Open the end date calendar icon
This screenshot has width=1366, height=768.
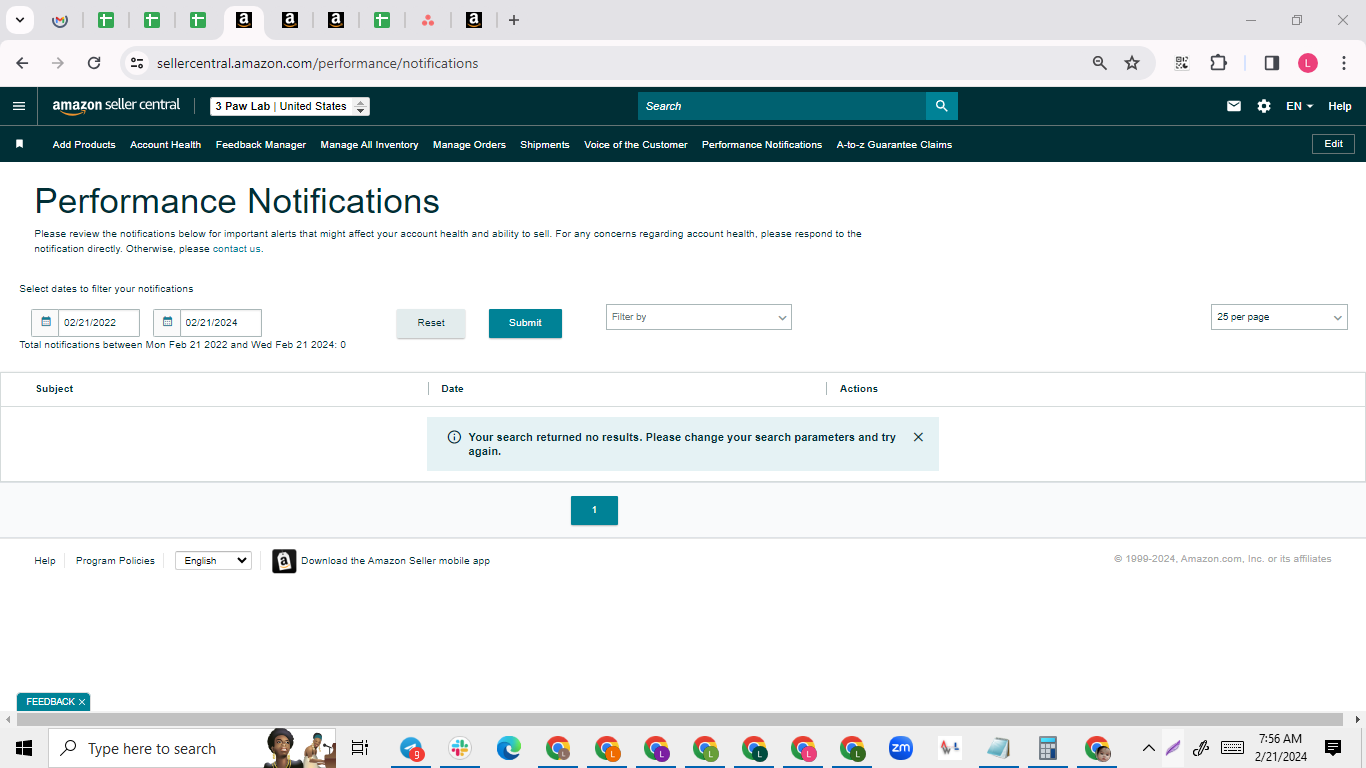(167, 322)
